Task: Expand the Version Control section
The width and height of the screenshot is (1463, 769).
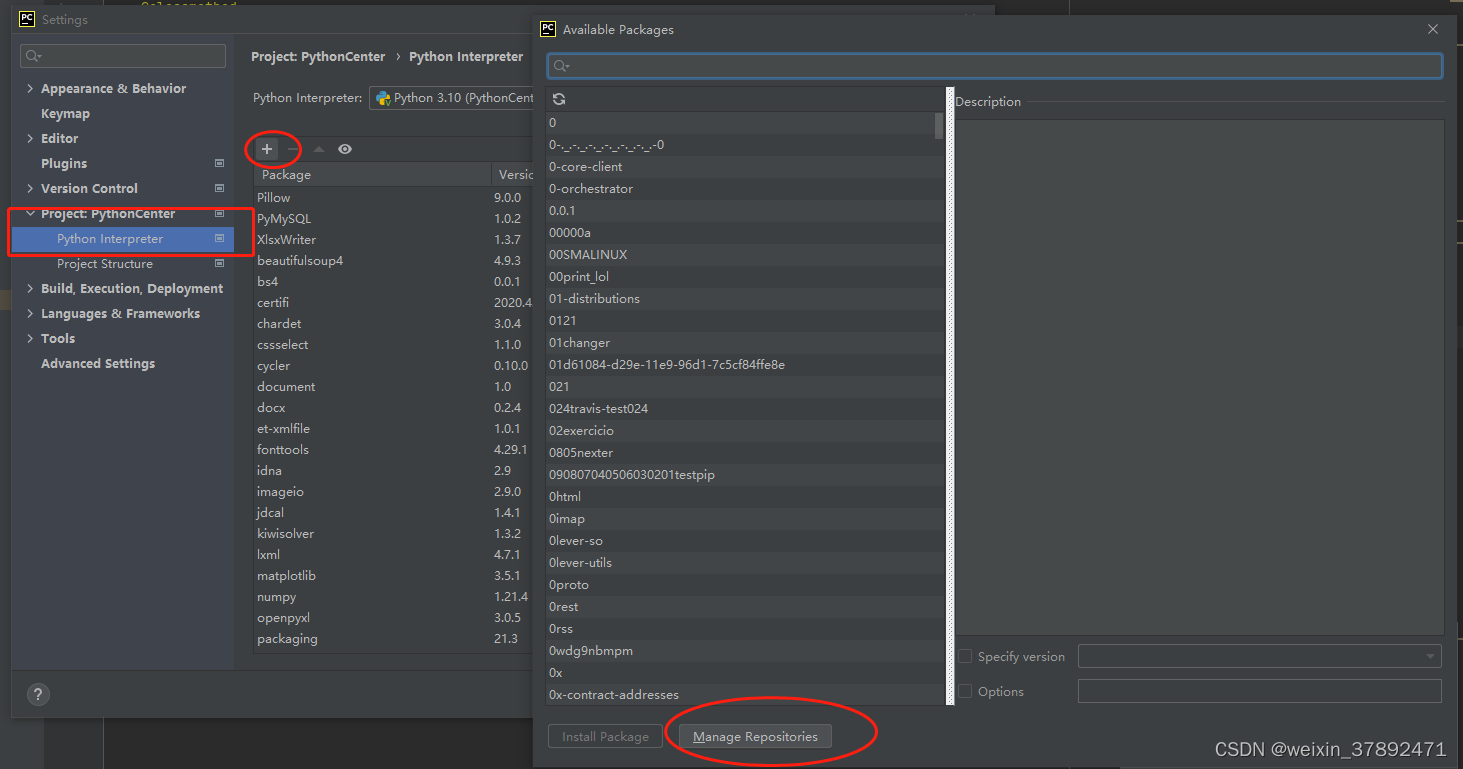Action: pyautogui.click(x=30, y=188)
